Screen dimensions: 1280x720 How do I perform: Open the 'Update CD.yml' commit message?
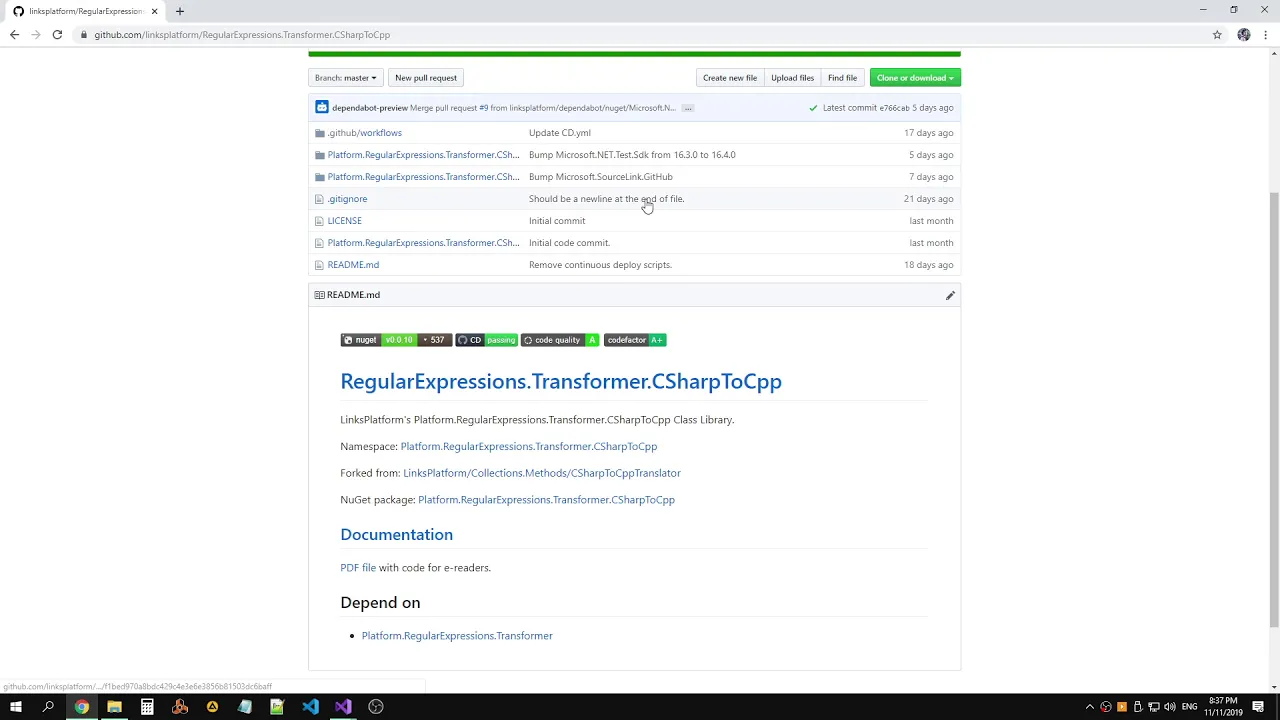click(560, 133)
